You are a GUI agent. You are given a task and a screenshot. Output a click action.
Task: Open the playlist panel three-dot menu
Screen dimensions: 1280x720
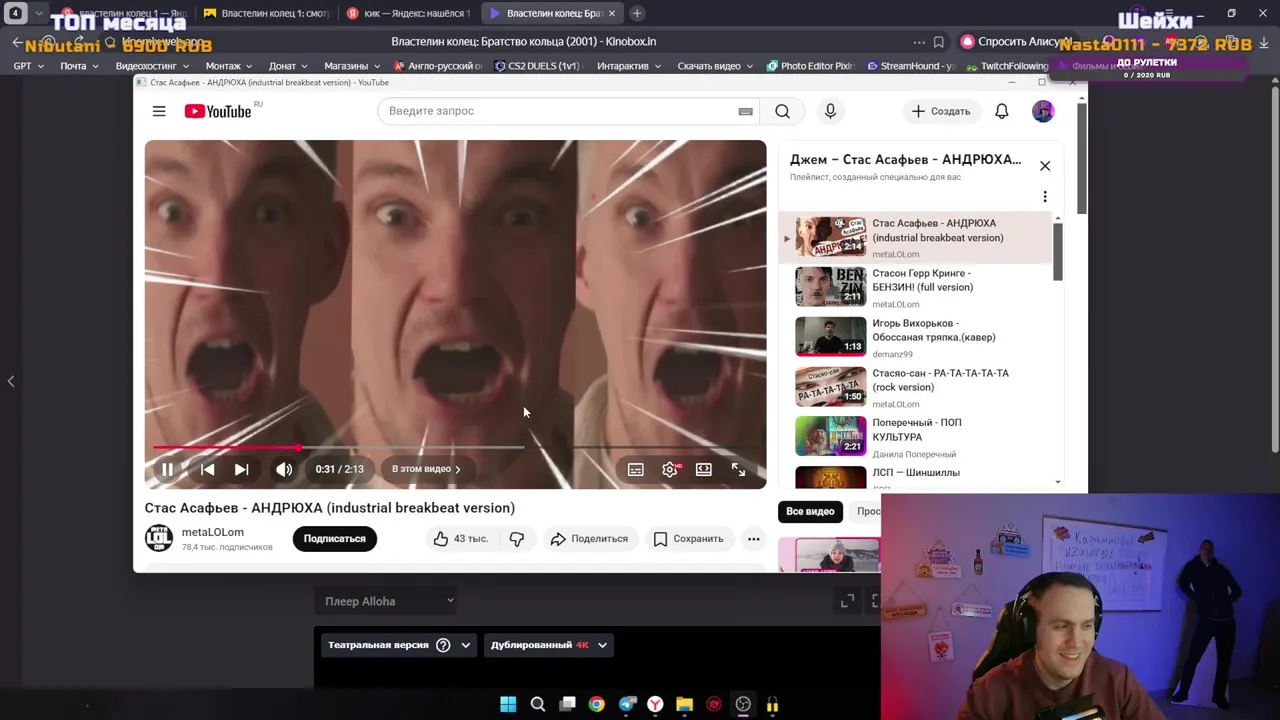coord(1045,196)
